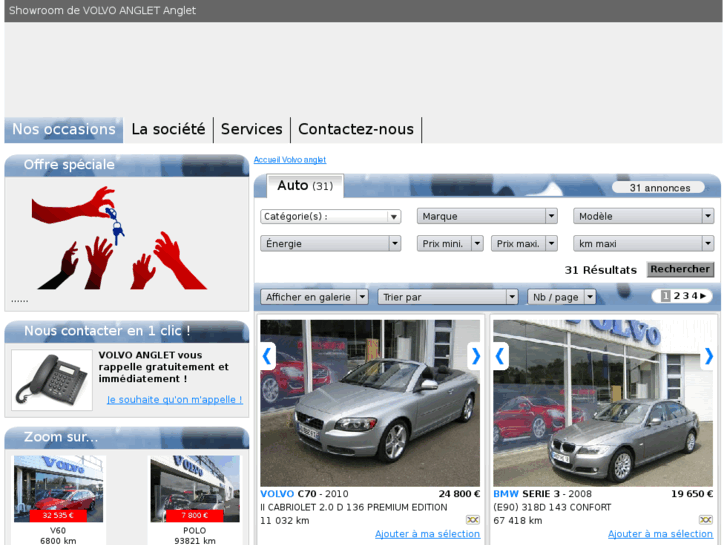Open the V60 zoom thumbnail
This screenshot has height=545, width=727.
58,489
